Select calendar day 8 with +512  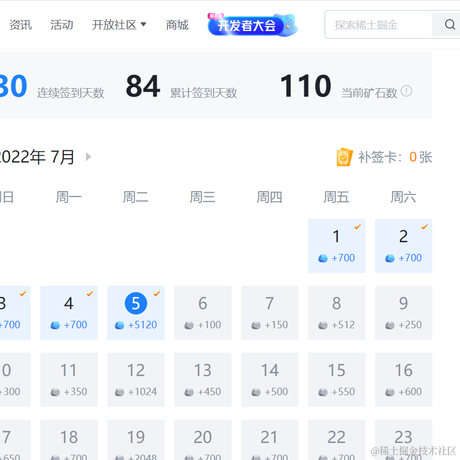[x=337, y=313]
